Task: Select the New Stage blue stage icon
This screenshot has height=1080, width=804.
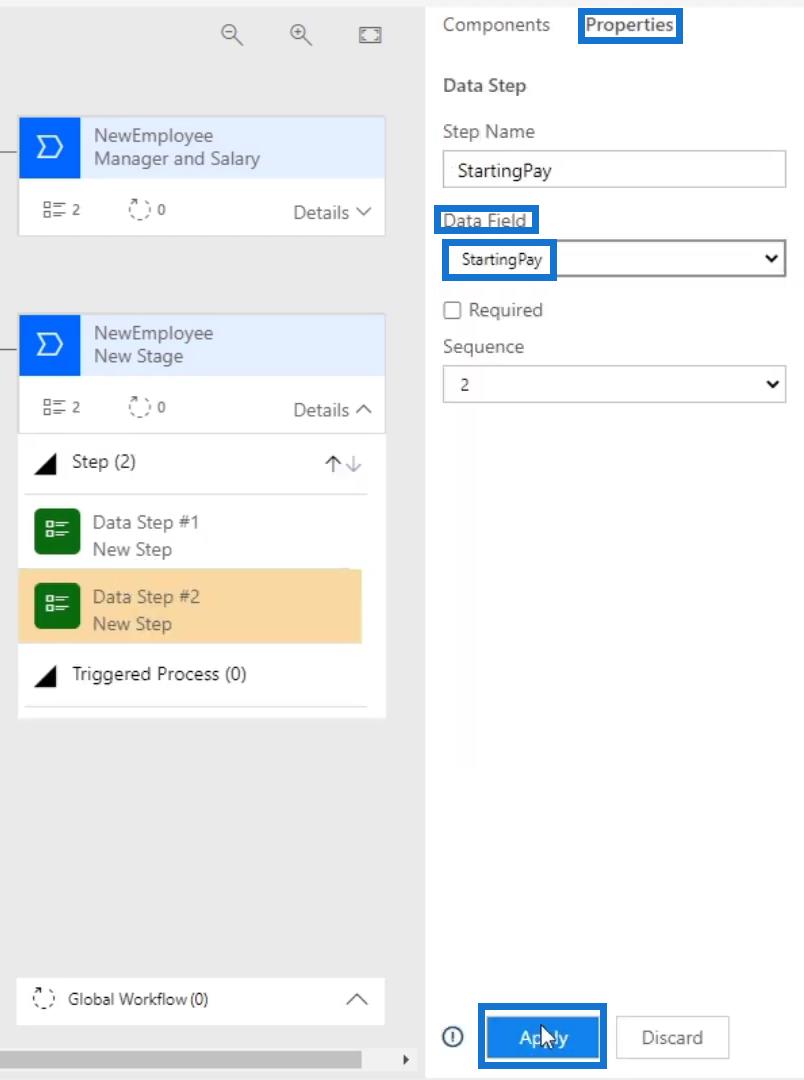Action: [x=50, y=345]
